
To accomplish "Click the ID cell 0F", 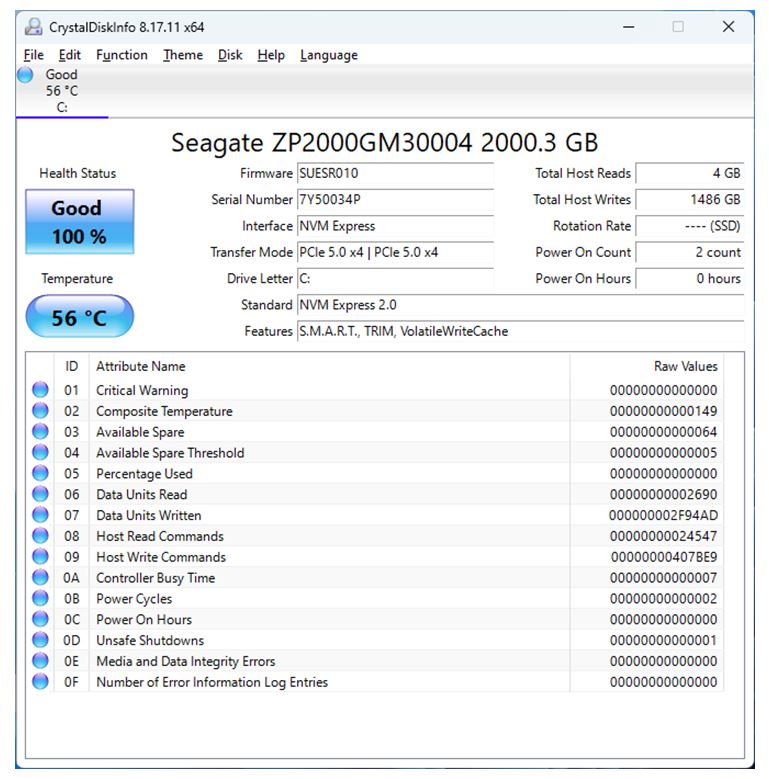I will click(72, 683).
